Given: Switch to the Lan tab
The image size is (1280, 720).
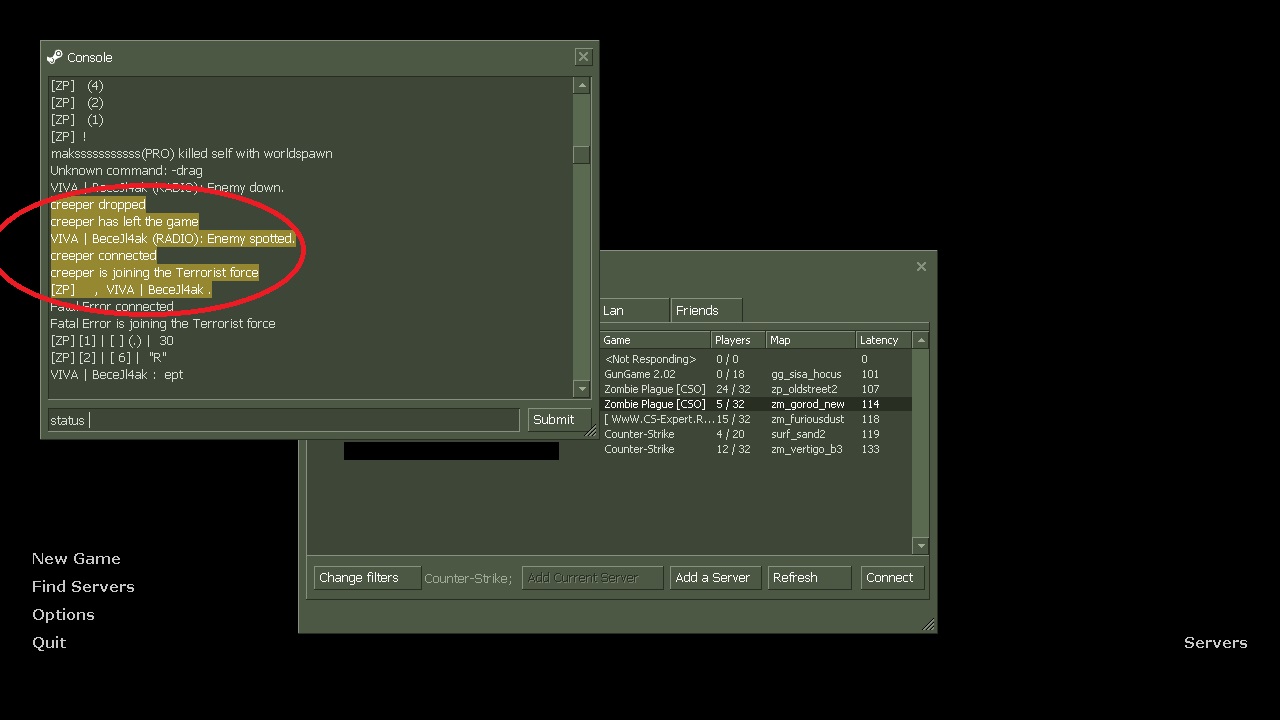Looking at the screenshot, I should (x=632, y=311).
